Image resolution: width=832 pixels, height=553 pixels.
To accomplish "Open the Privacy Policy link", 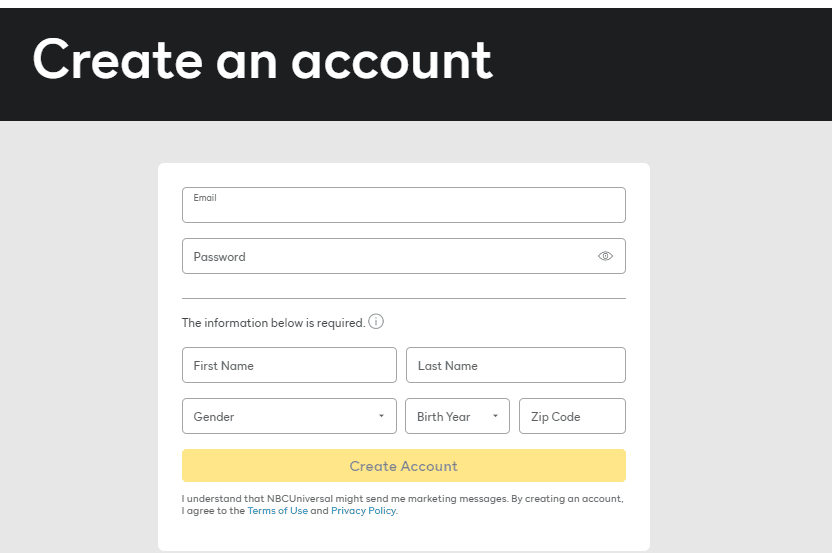I will [363, 511].
